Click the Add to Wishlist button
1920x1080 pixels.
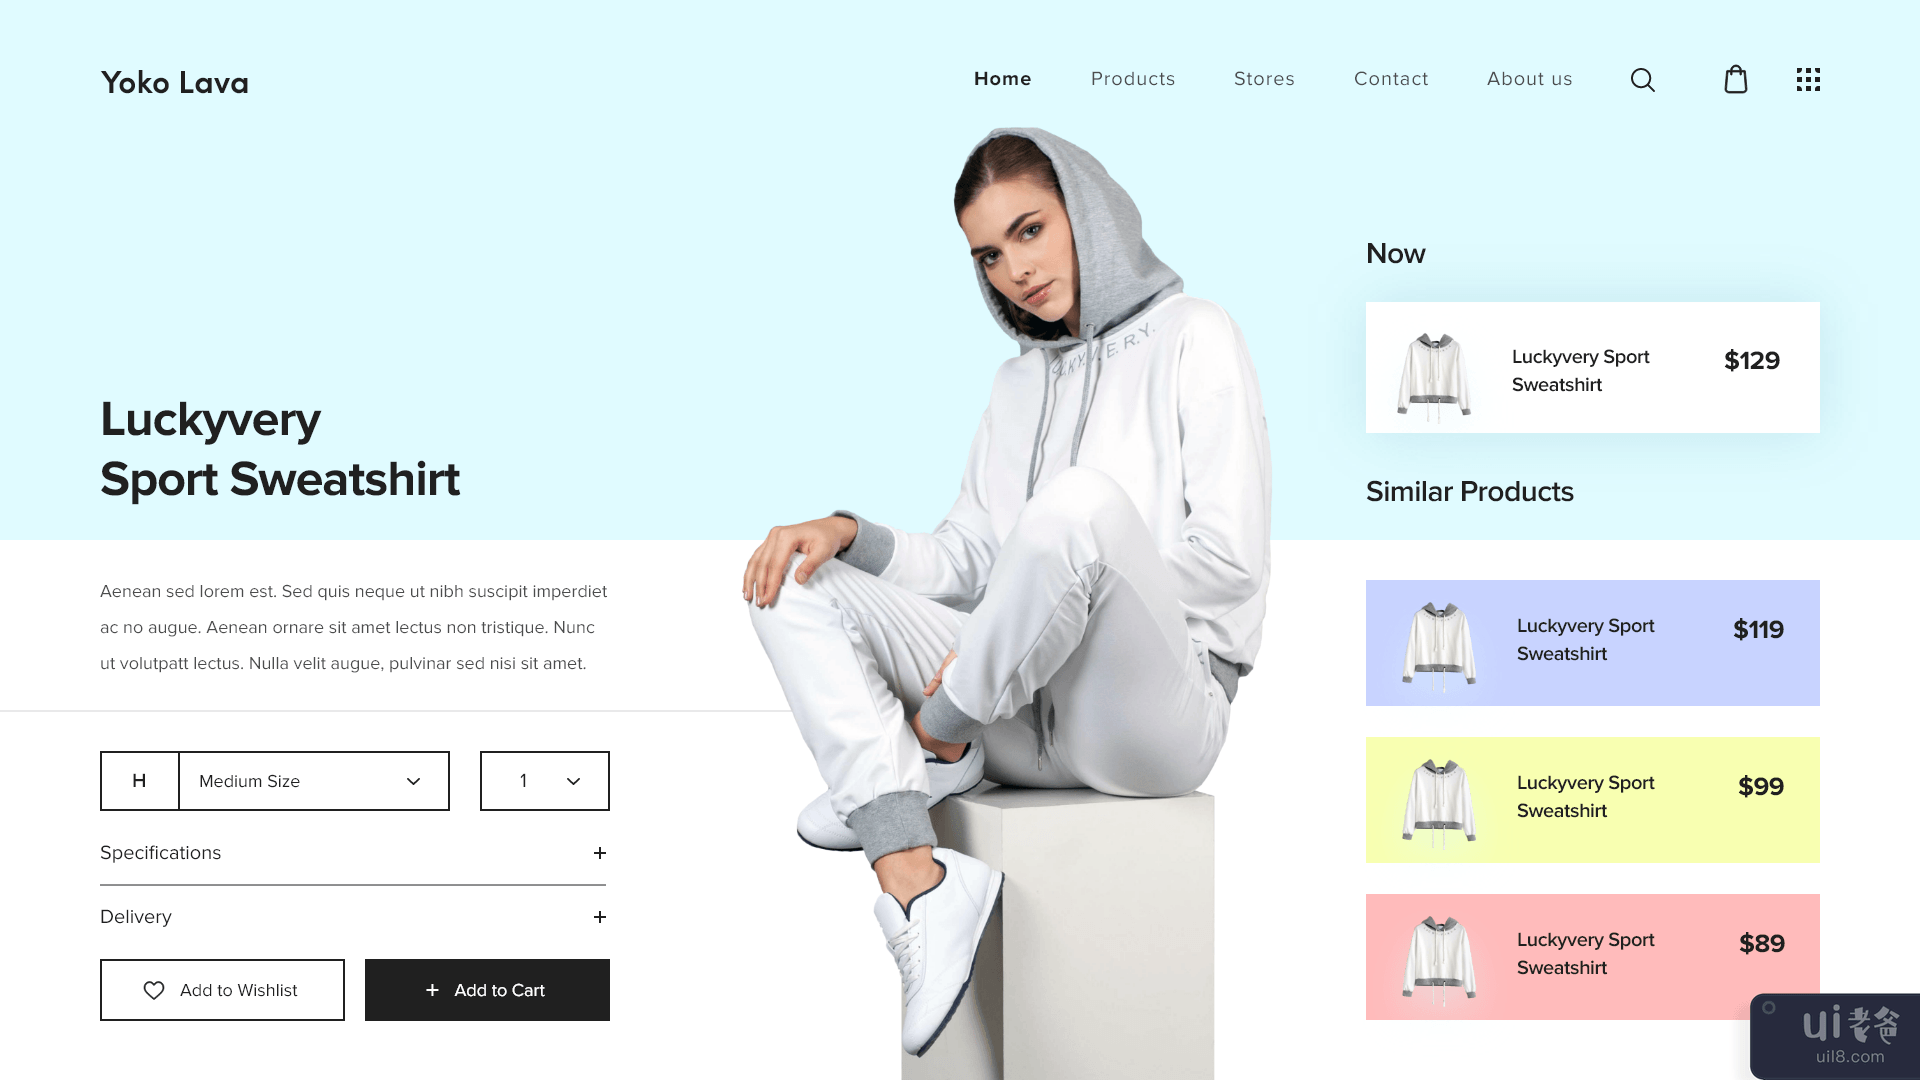[x=222, y=989]
